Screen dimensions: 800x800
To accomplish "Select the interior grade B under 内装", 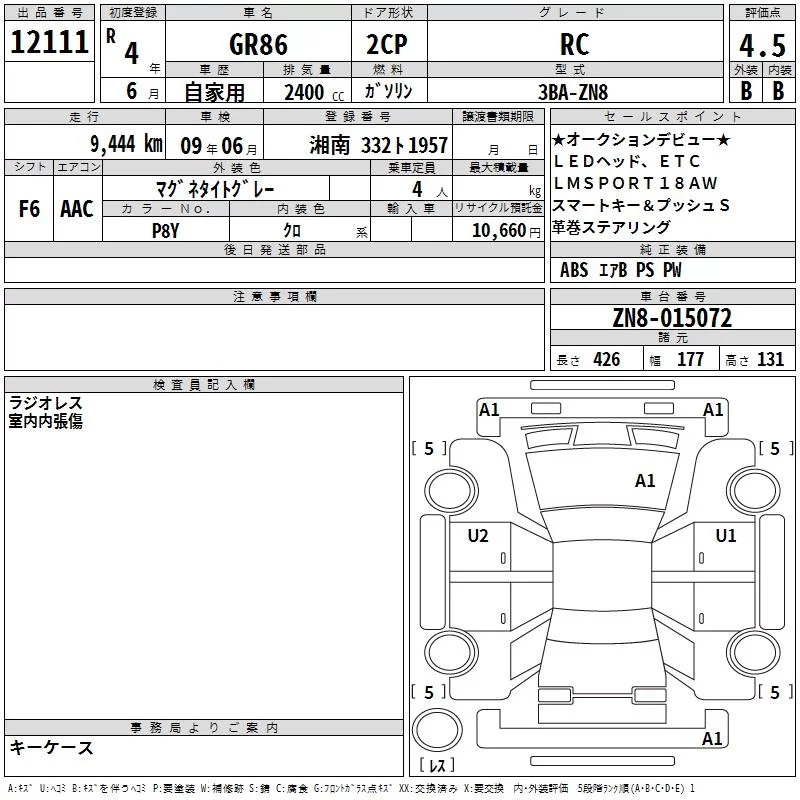I will (778, 90).
